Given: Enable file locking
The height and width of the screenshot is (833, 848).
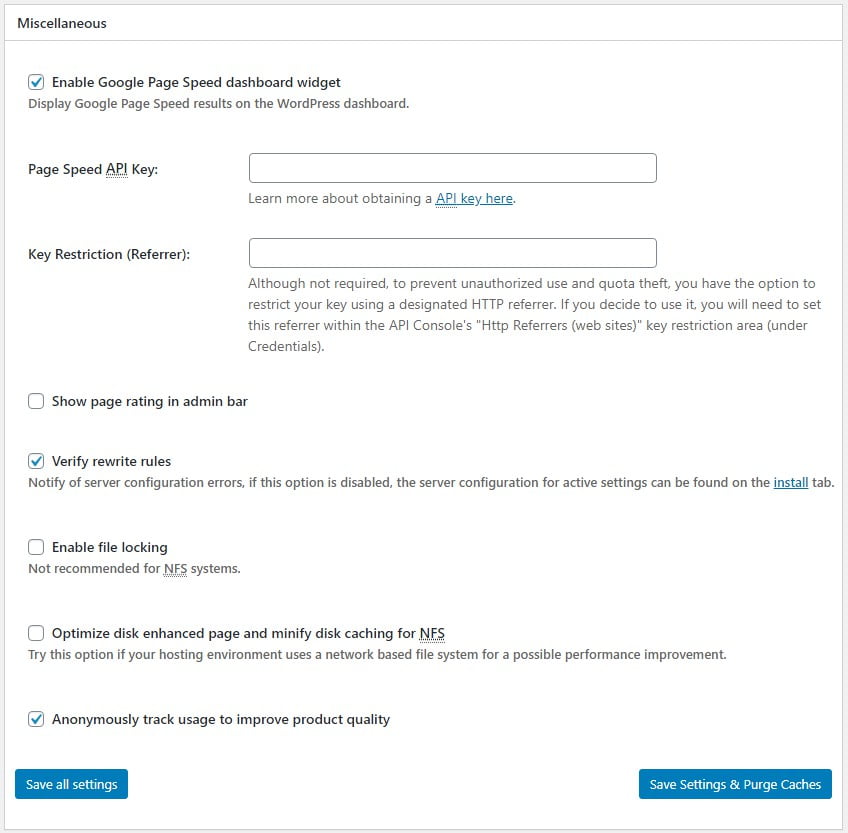Looking at the screenshot, I should (x=36, y=547).
